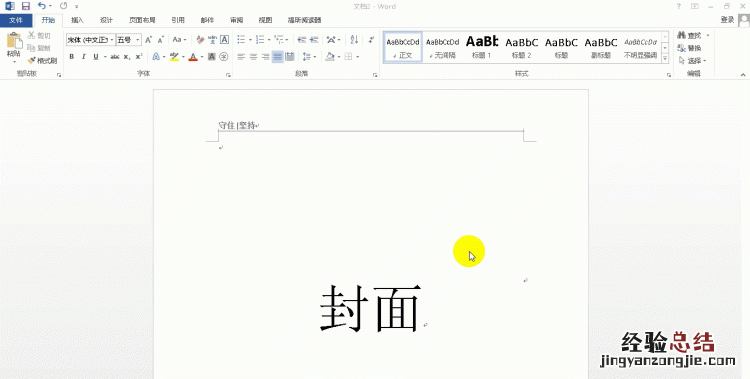Image resolution: width=750 pixels, height=379 pixels.
Task: Click the Find (查找) binoculars button
Action: (690, 35)
